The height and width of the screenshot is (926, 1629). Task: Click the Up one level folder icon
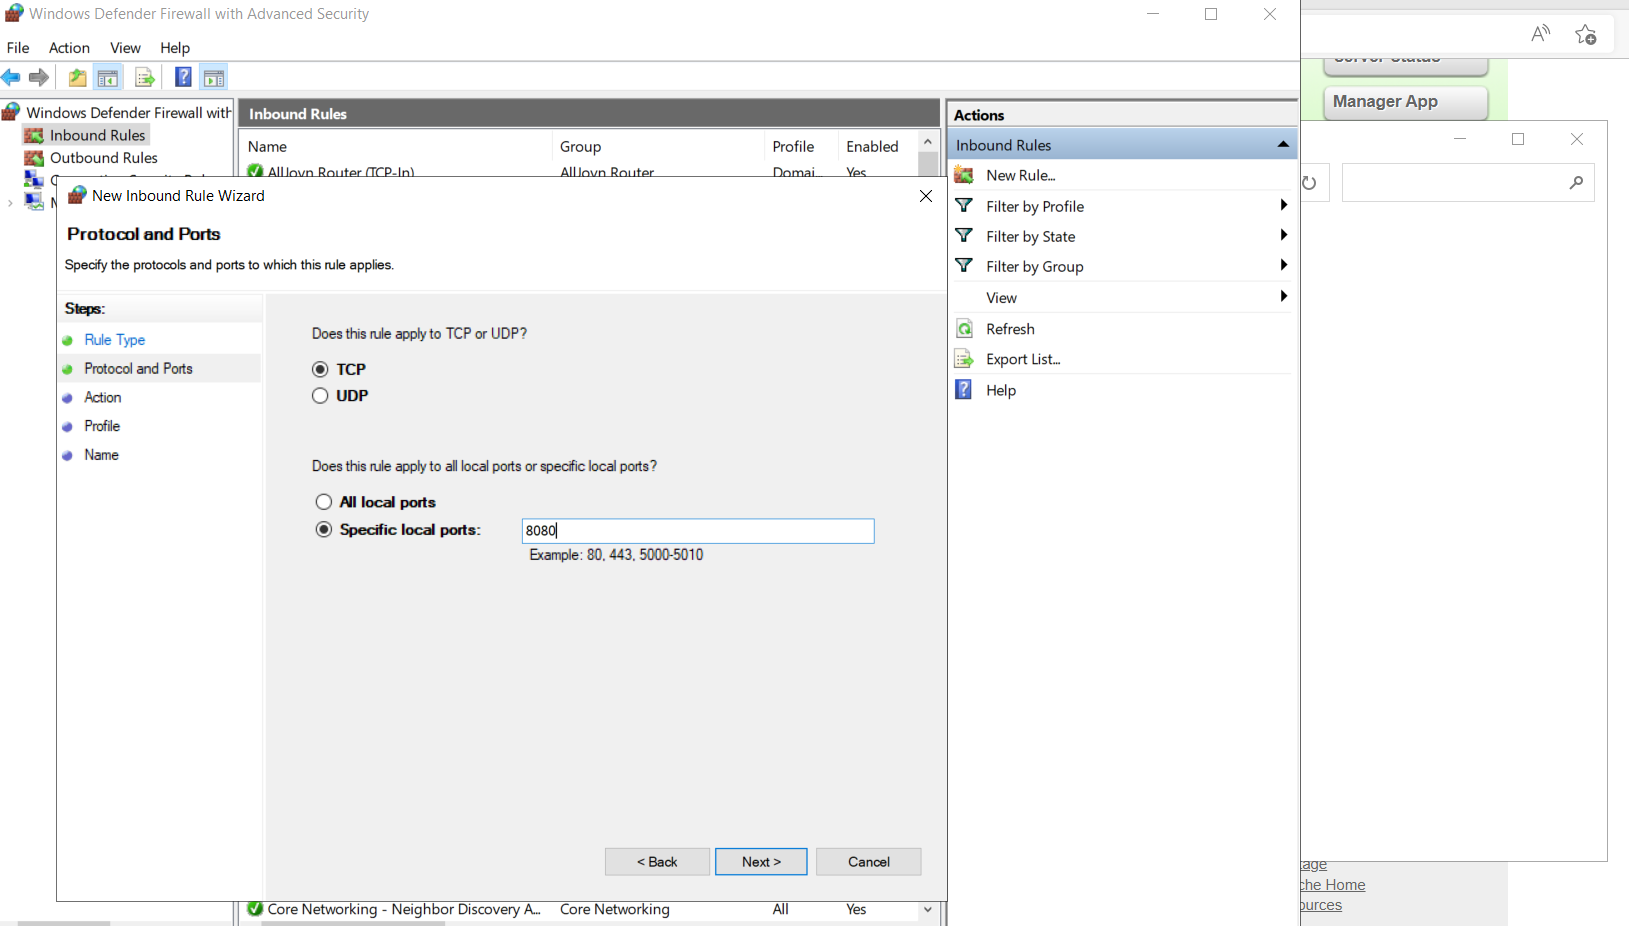77,77
